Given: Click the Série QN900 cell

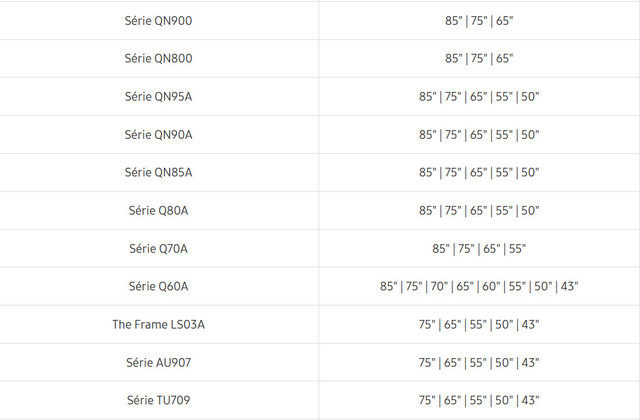Looking at the screenshot, I should click(159, 20).
